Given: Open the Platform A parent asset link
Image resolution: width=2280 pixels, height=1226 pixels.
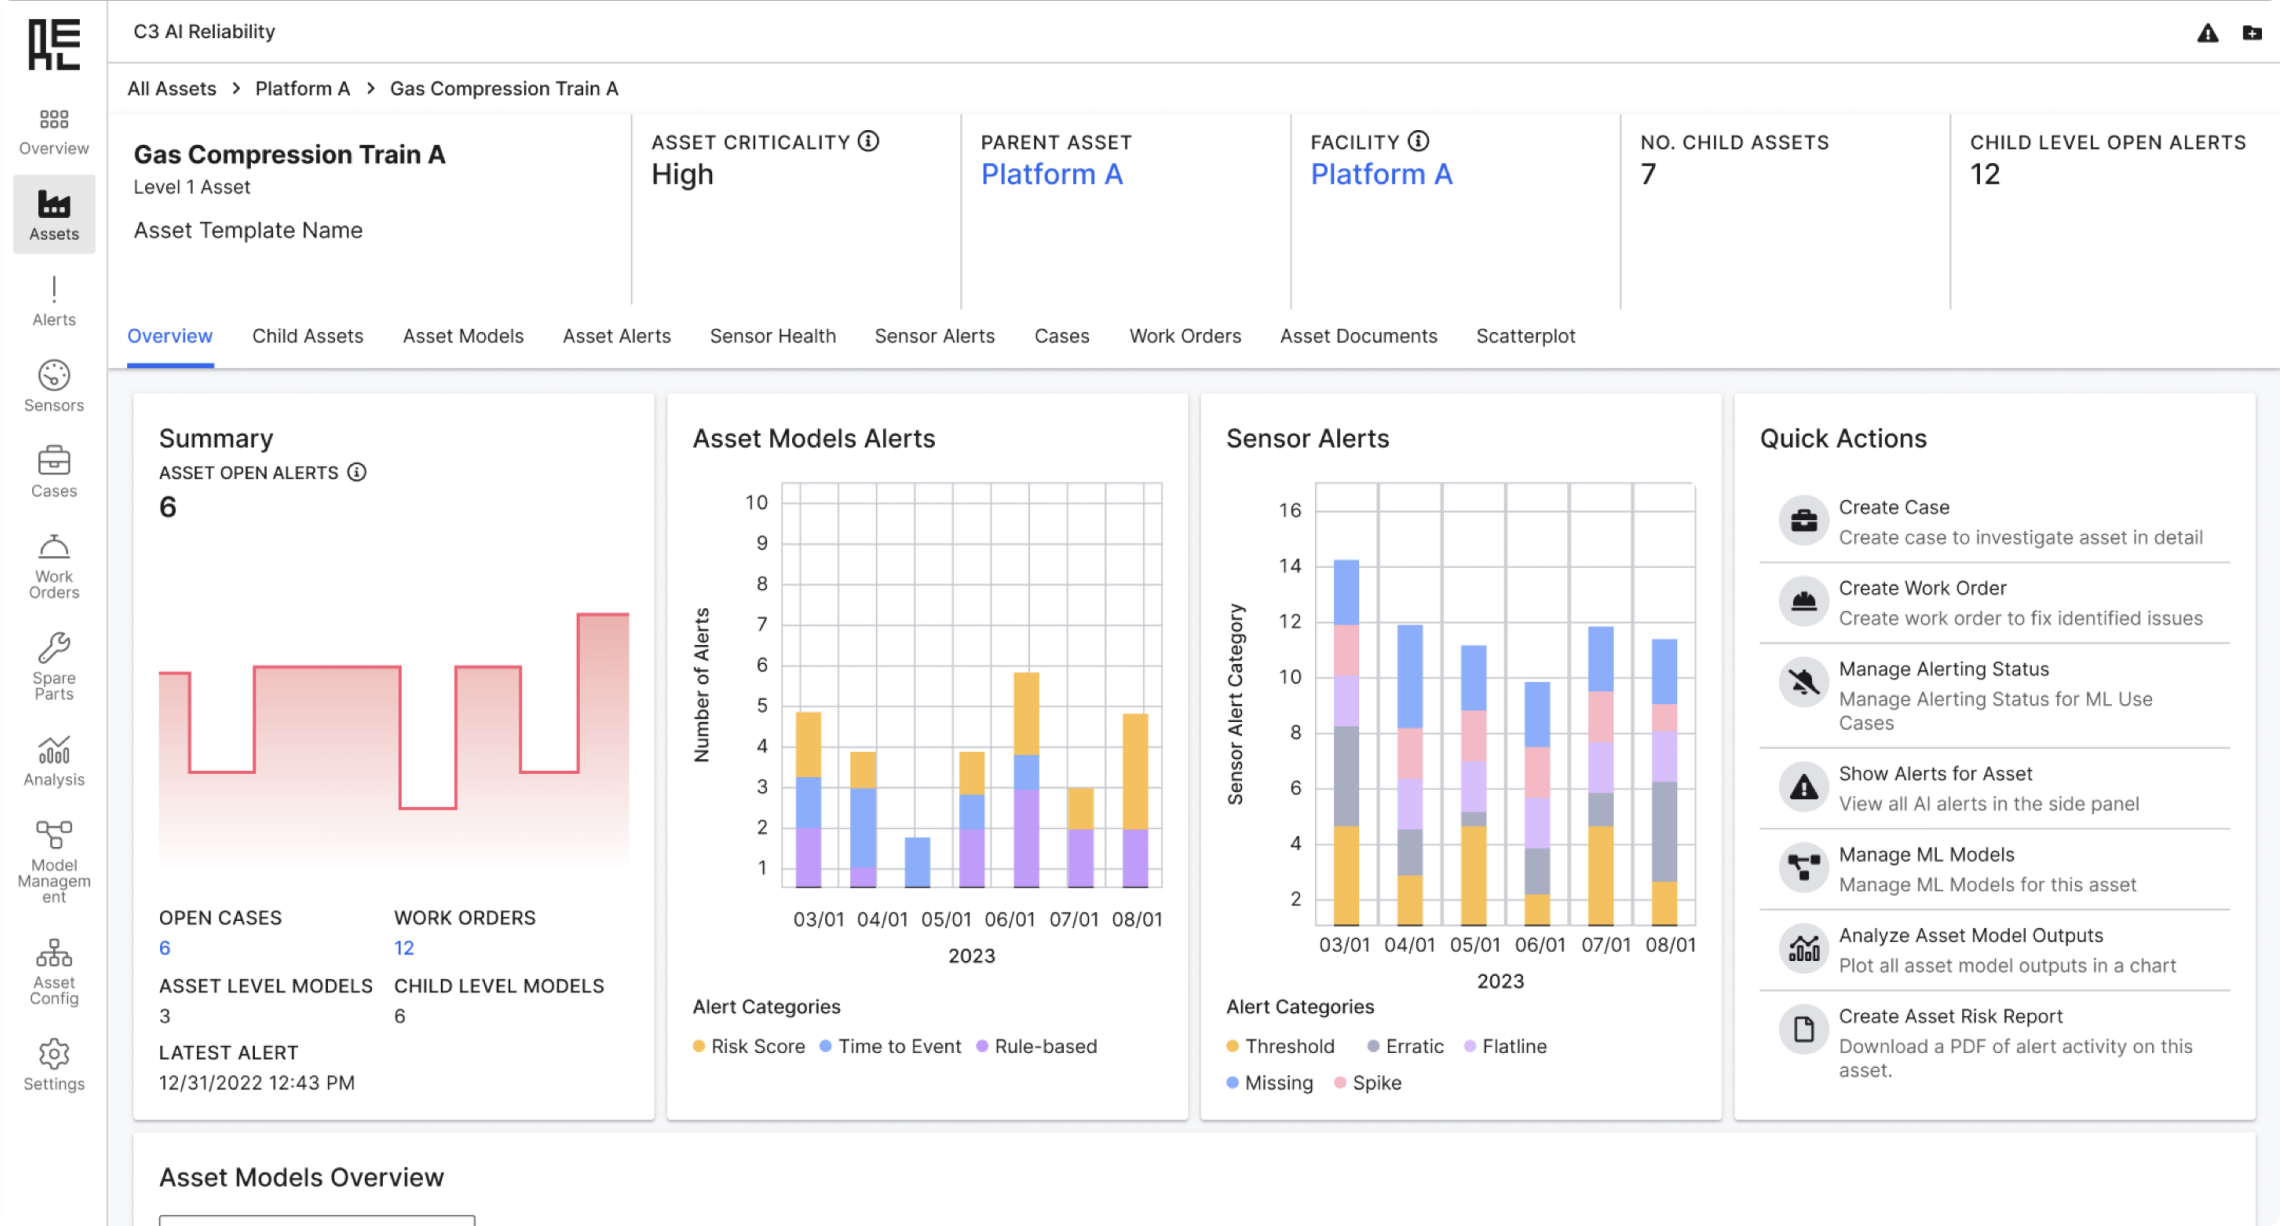Looking at the screenshot, I should [x=1052, y=174].
